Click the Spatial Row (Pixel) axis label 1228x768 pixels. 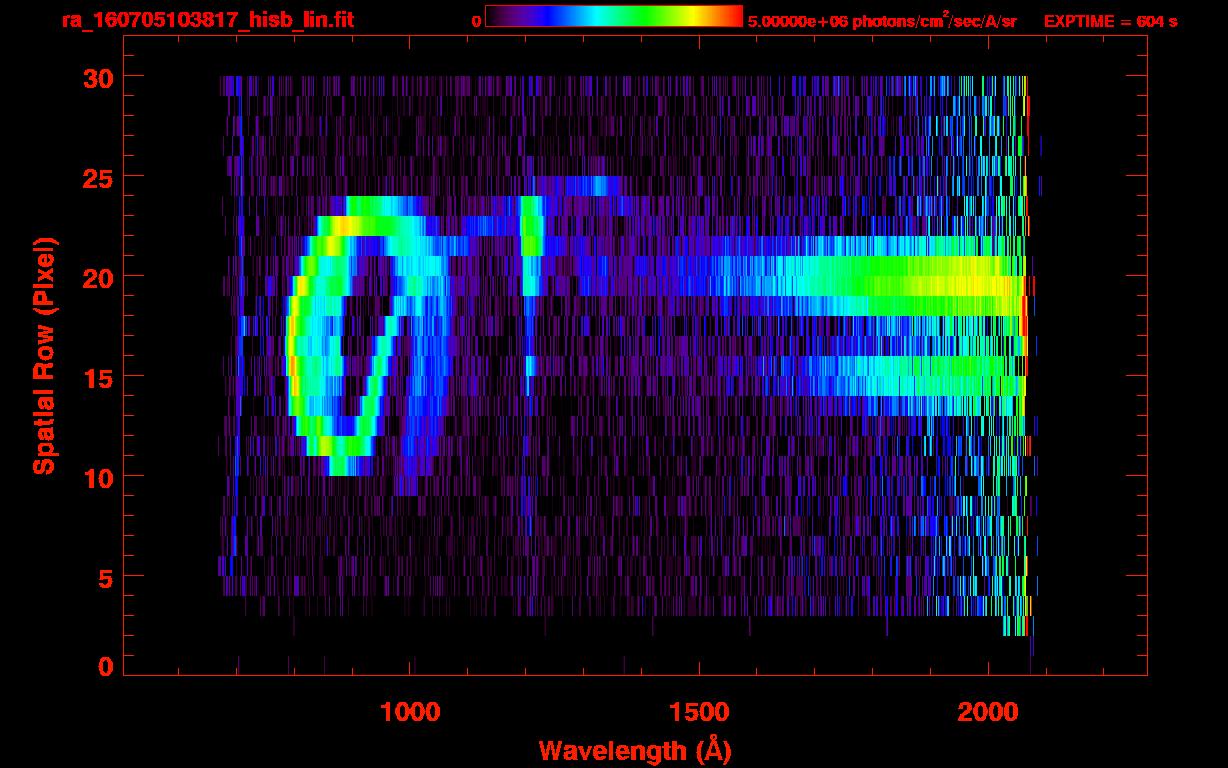(43, 355)
